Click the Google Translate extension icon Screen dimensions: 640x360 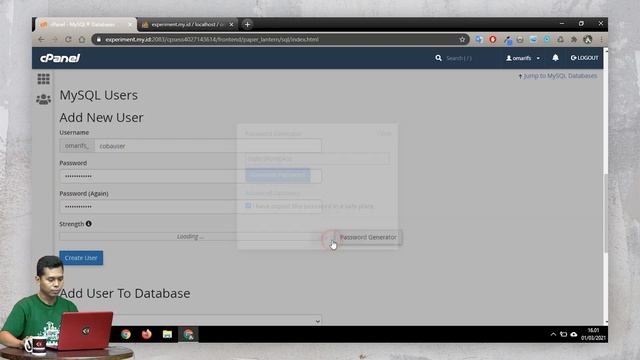coord(479,40)
